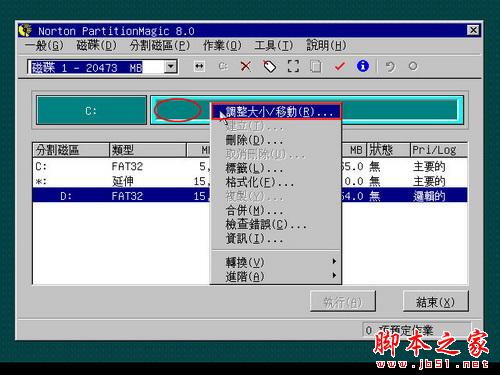Viewport: 500px width, 375px height.
Task: Choose 資訊(I) in context menu
Action: tap(276, 239)
